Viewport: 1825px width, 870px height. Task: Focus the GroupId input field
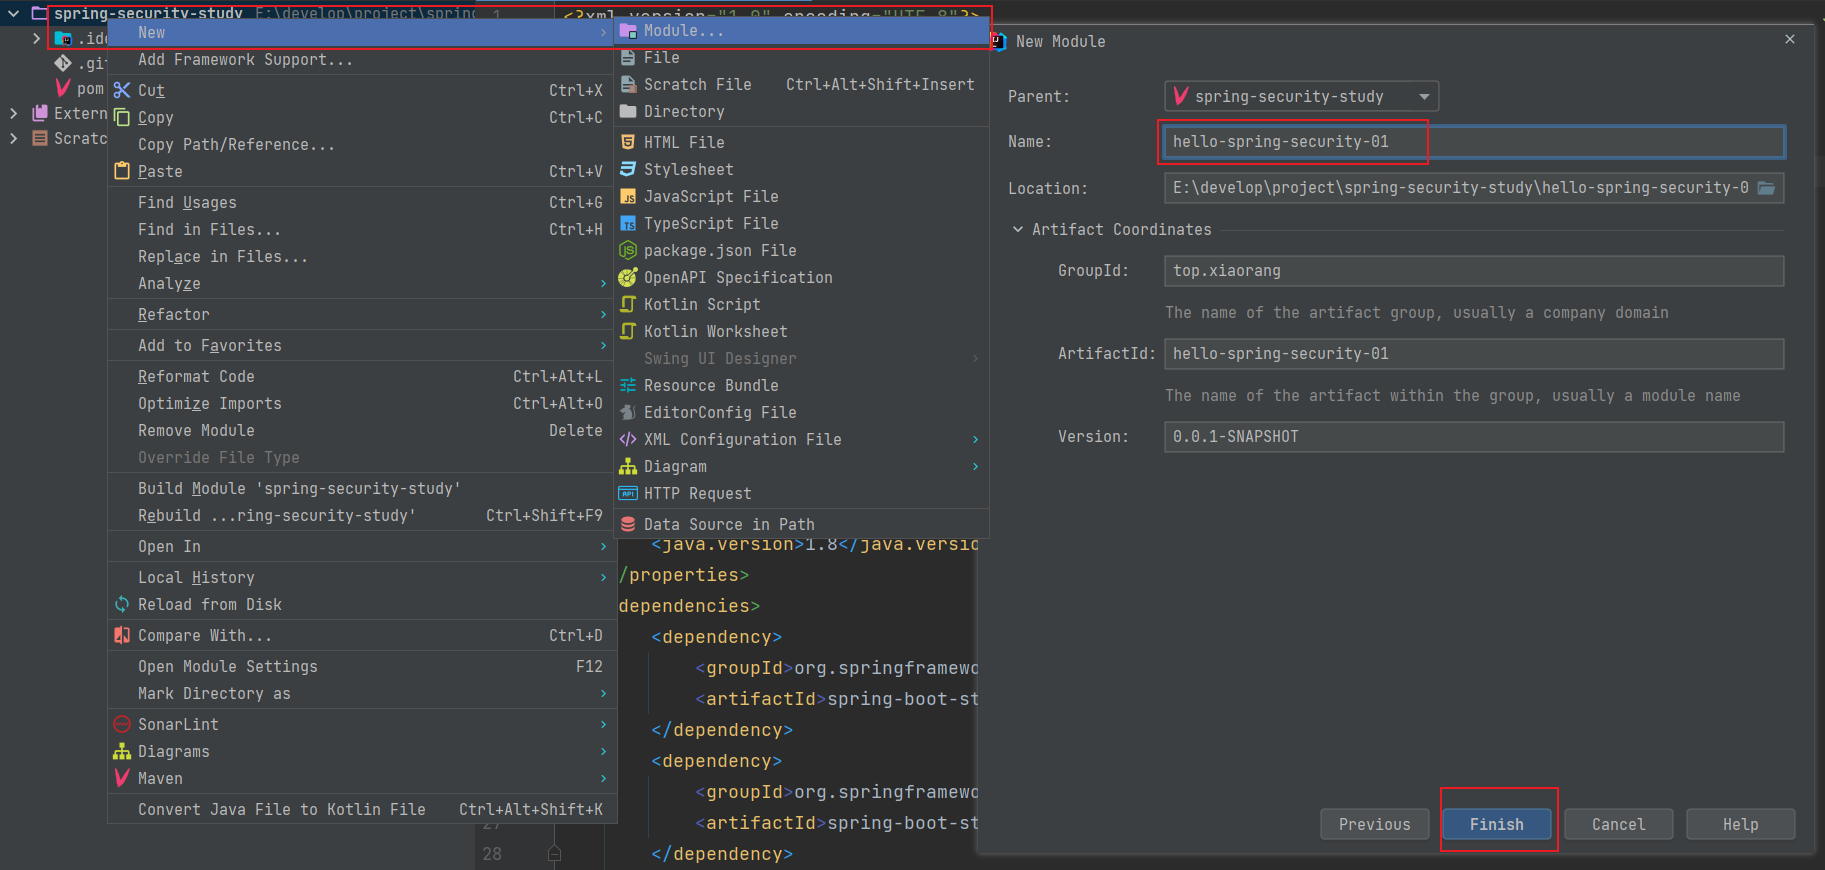point(1473,271)
